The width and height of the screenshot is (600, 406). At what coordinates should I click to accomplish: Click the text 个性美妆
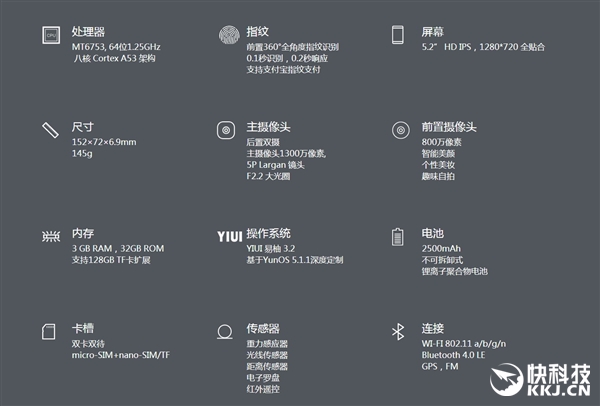point(438,165)
